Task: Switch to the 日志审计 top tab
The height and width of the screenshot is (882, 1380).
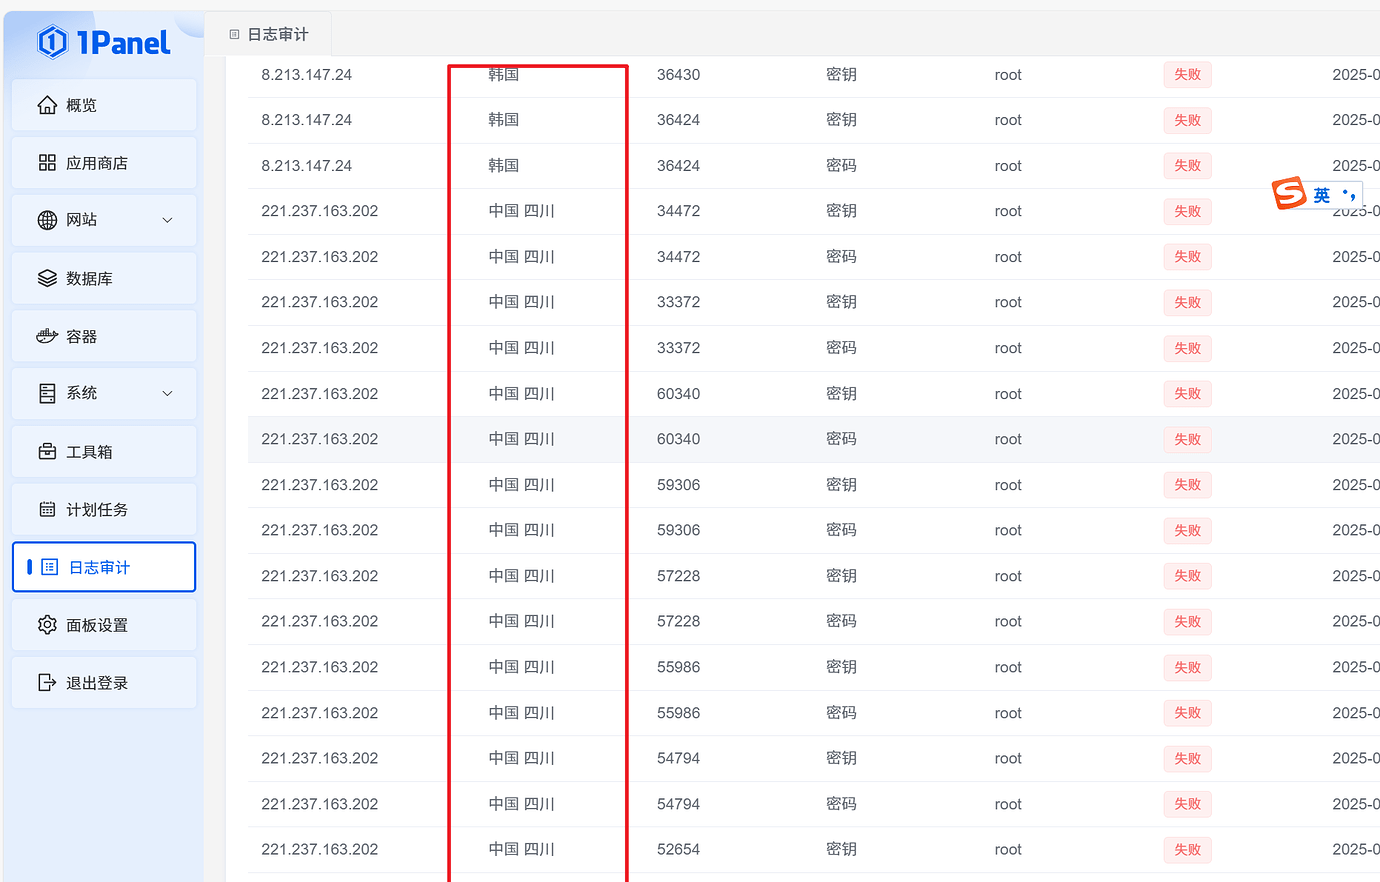Action: point(268,34)
